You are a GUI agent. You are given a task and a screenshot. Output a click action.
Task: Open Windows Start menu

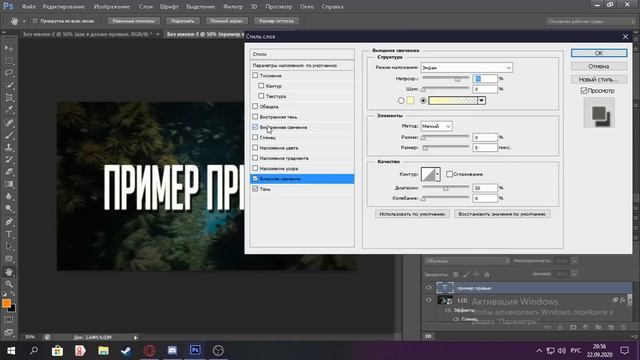point(11,350)
